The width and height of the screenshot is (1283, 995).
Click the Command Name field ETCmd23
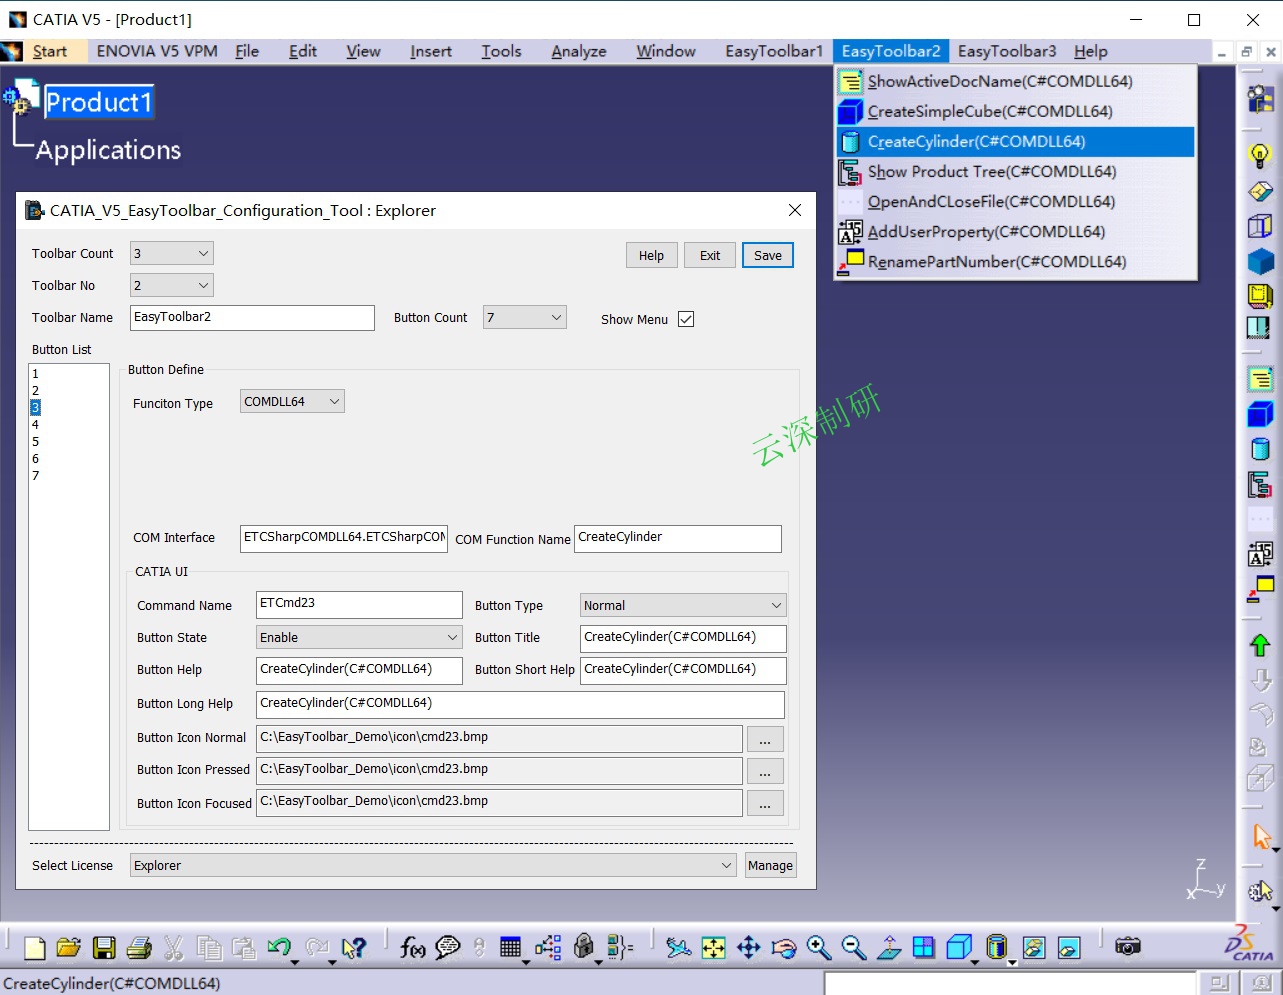pos(360,604)
